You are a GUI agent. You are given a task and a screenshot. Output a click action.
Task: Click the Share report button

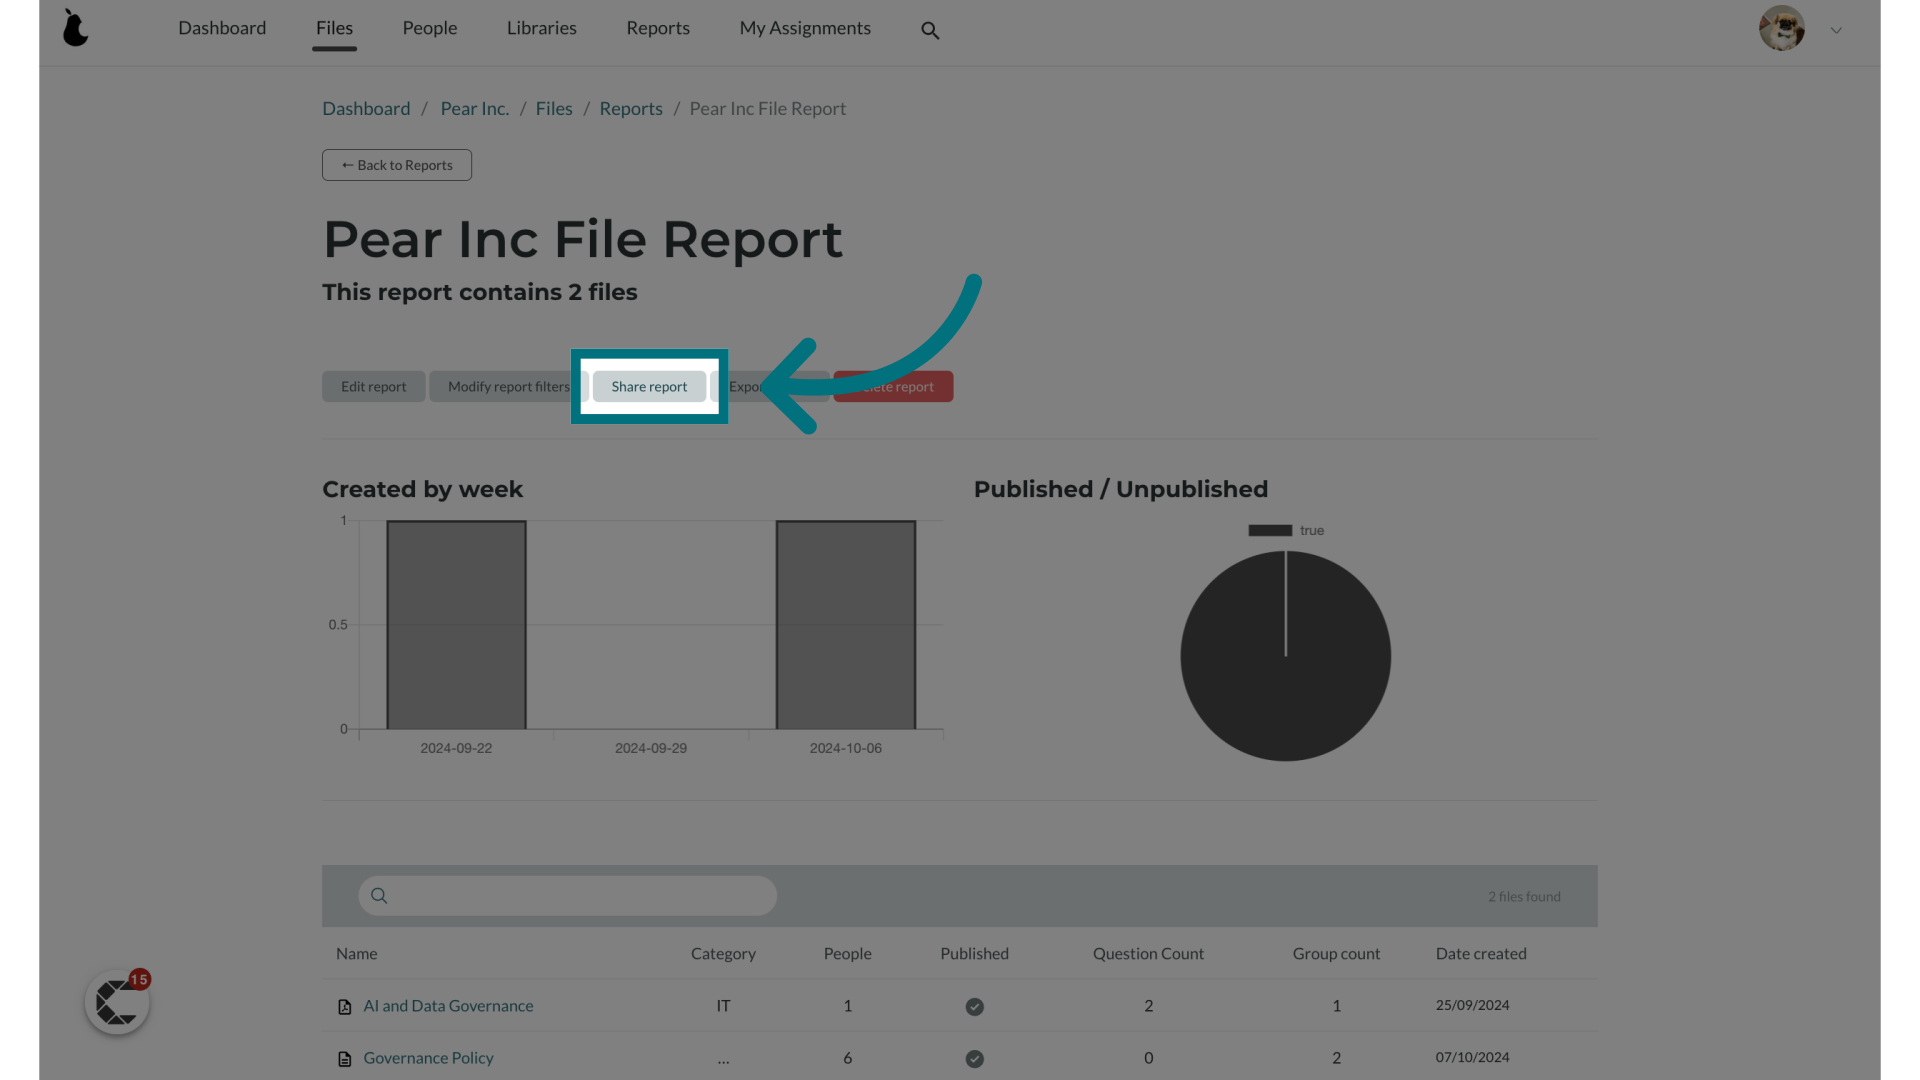(x=649, y=386)
